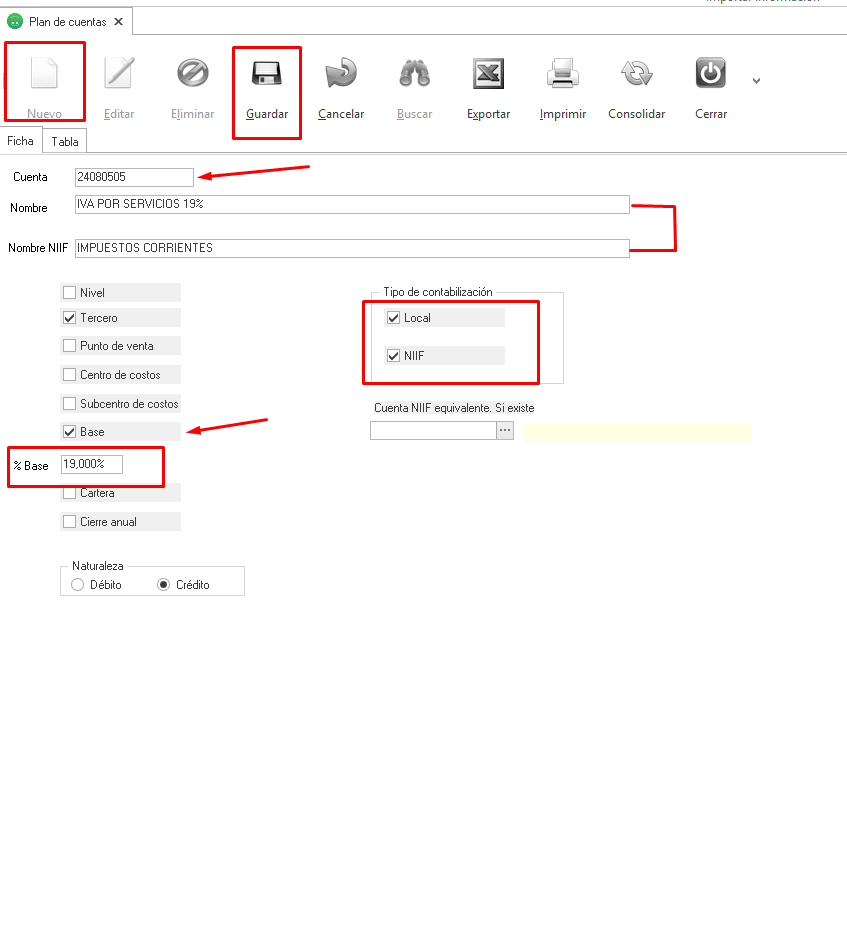Image resolution: width=847 pixels, height=938 pixels.
Task: Close the Plan de cuentas tab
Action: coord(119,21)
